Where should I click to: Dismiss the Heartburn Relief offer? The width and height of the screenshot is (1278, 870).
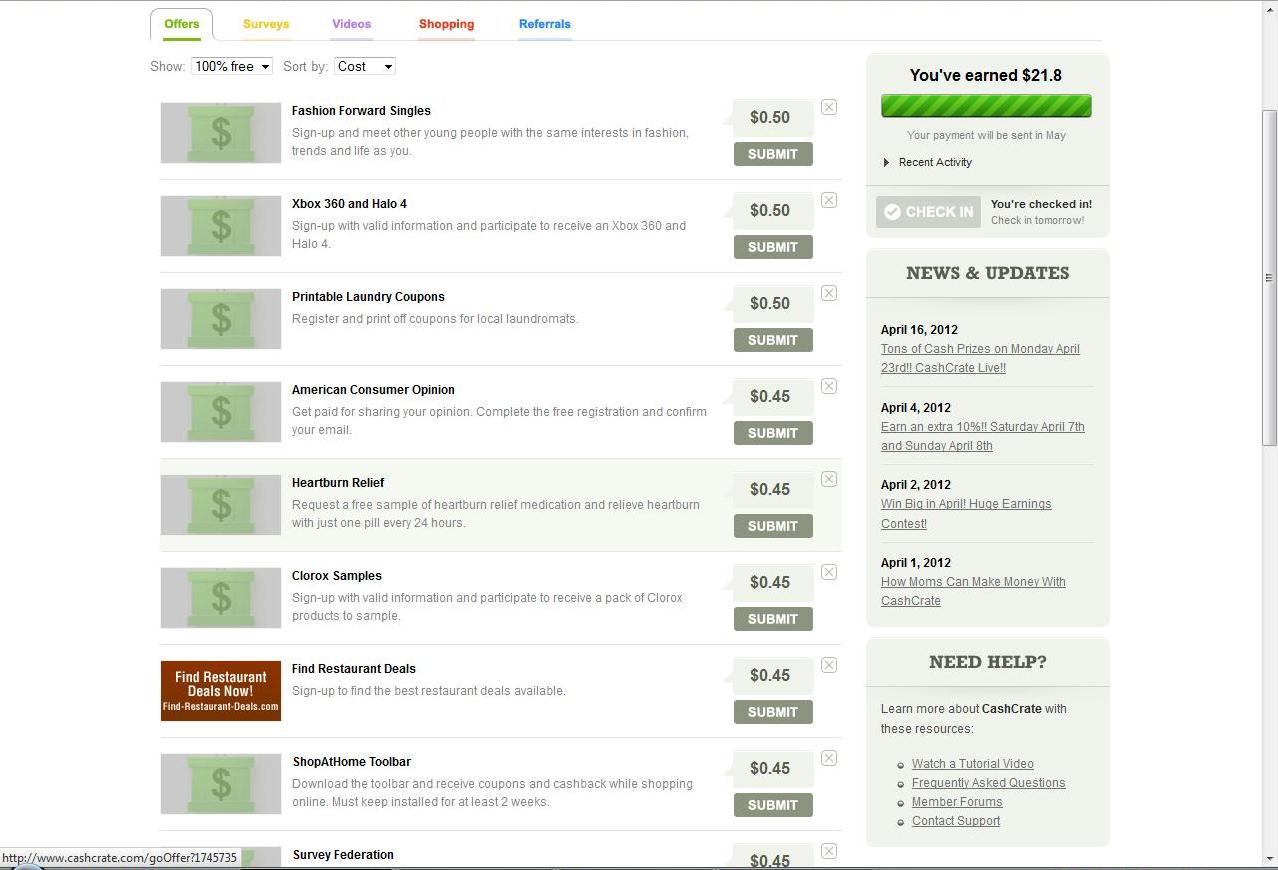[x=828, y=479]
